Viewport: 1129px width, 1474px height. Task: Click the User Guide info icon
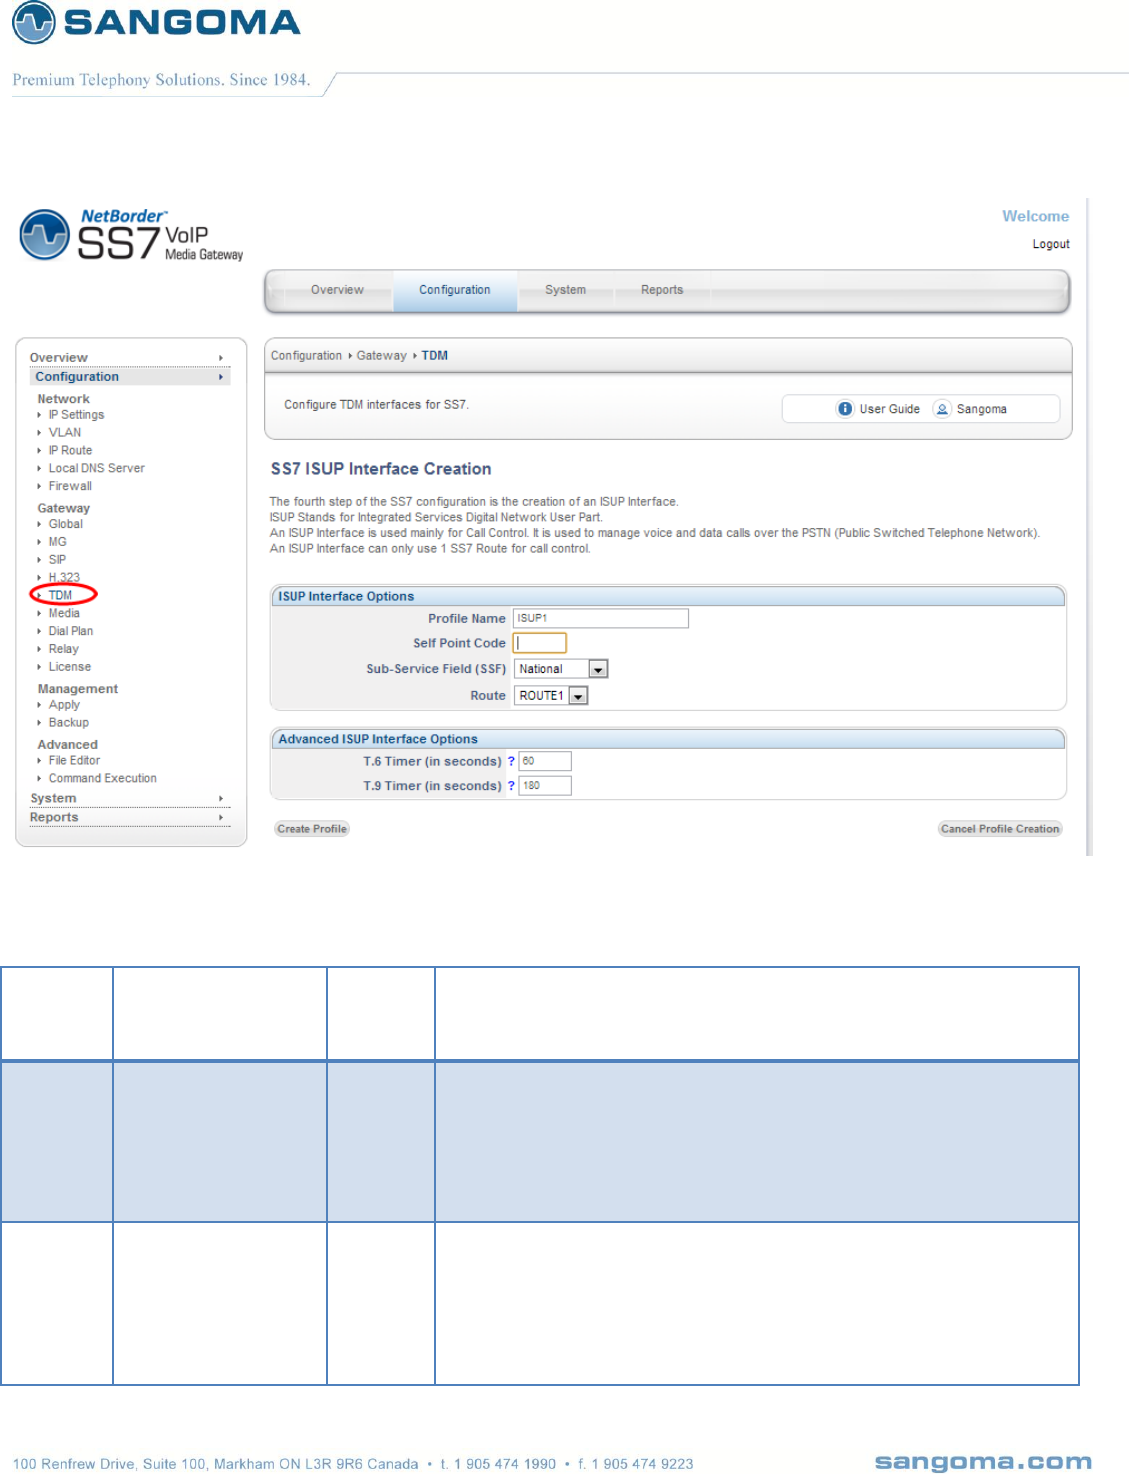845,408
